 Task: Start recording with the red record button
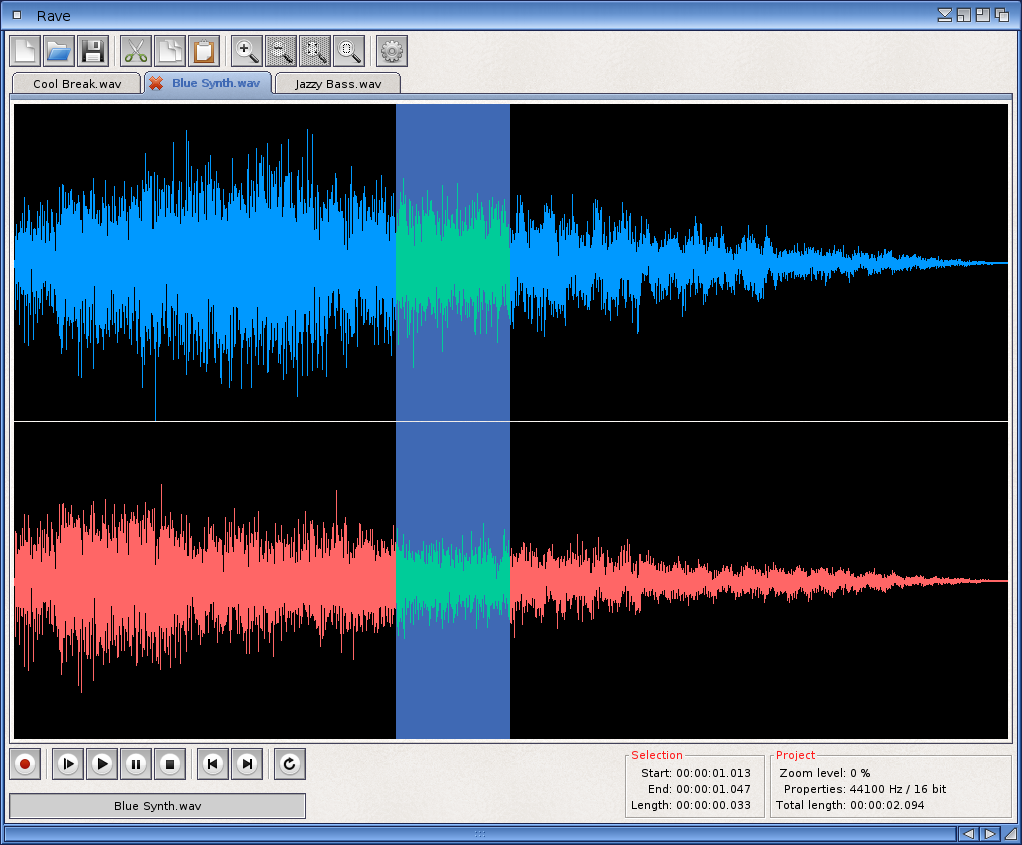pyautogui.click(x=25, y=764)
